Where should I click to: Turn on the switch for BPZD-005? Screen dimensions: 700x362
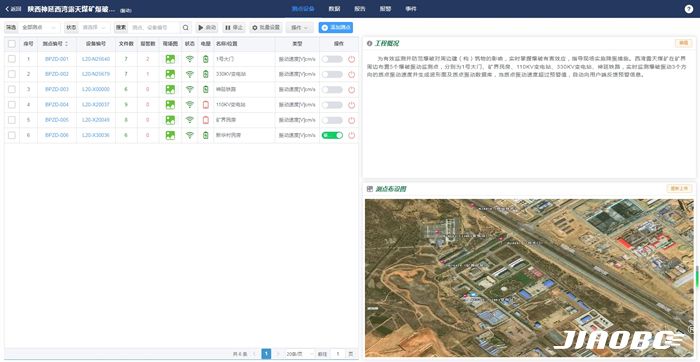(x=332, y=120)
